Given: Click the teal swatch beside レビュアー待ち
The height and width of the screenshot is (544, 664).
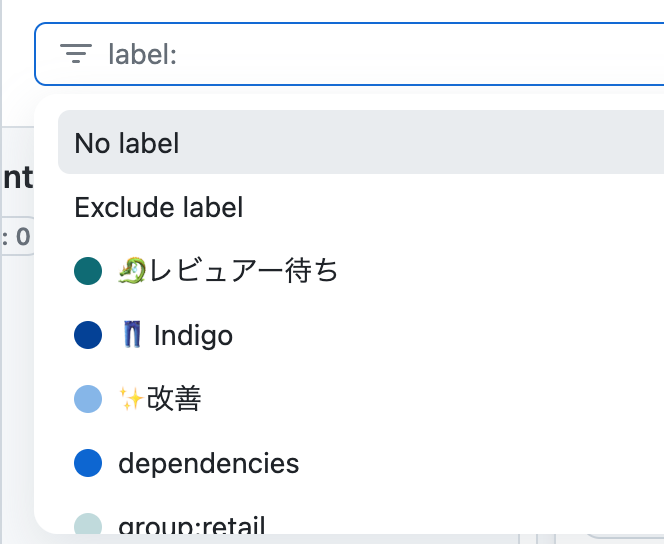Looking at the screenshot, I should click(88, 270).
